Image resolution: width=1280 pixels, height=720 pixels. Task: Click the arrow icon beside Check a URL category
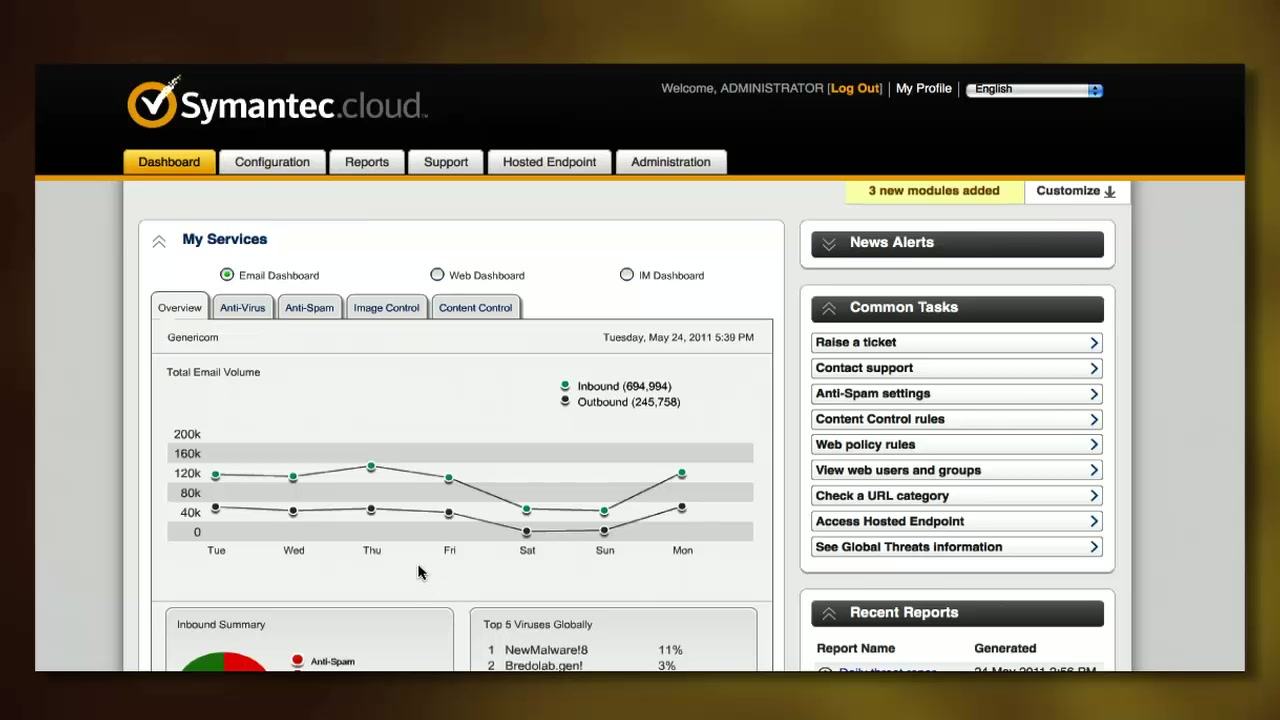tap(1094, 496)
